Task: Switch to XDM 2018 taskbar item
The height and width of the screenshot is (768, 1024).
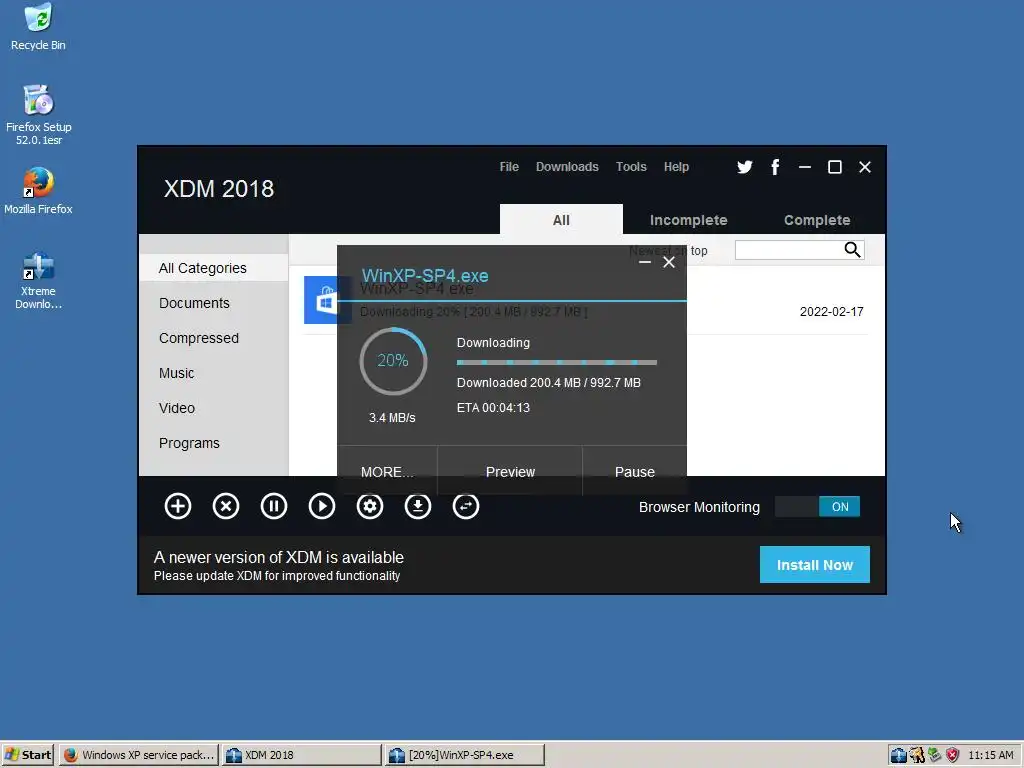Action: pos(301,755)
